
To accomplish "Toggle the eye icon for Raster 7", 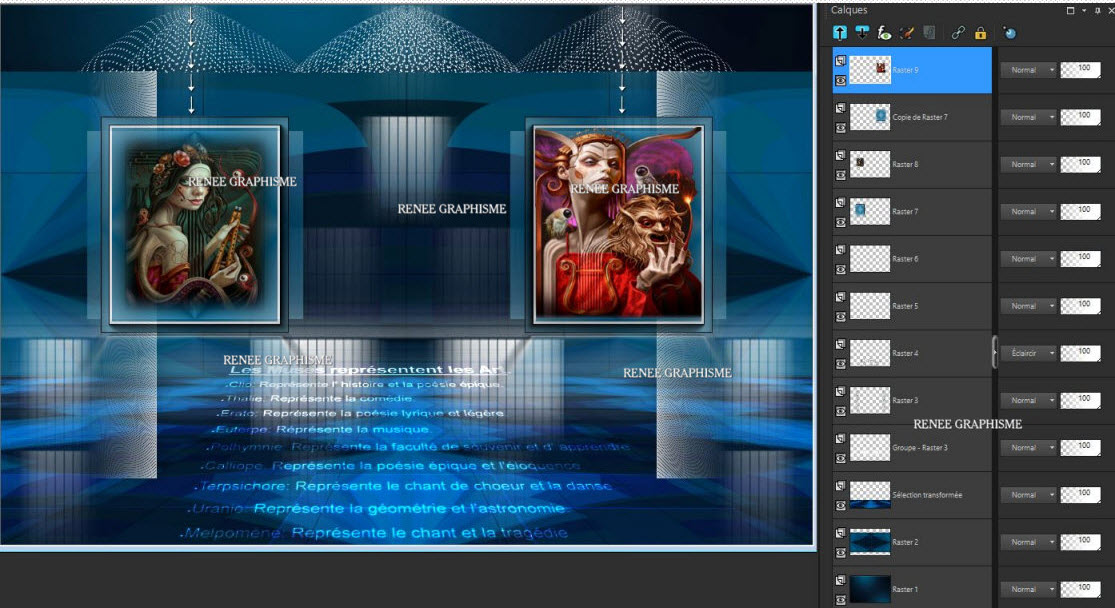I will coord(841,222).
